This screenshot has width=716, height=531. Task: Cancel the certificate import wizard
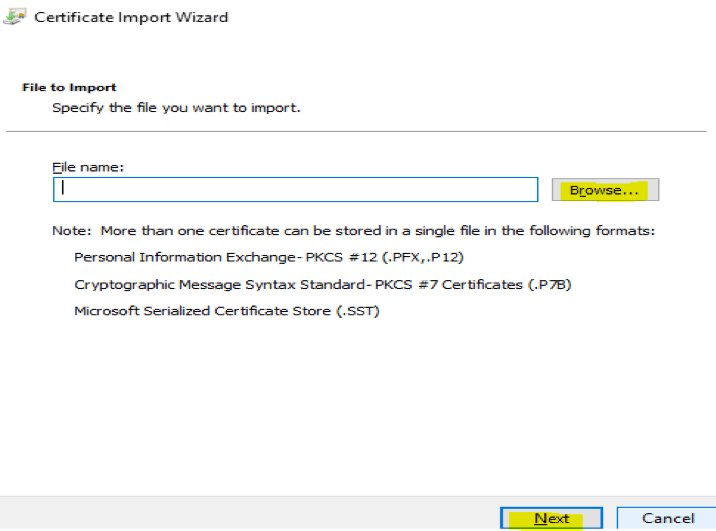(666, 518)
